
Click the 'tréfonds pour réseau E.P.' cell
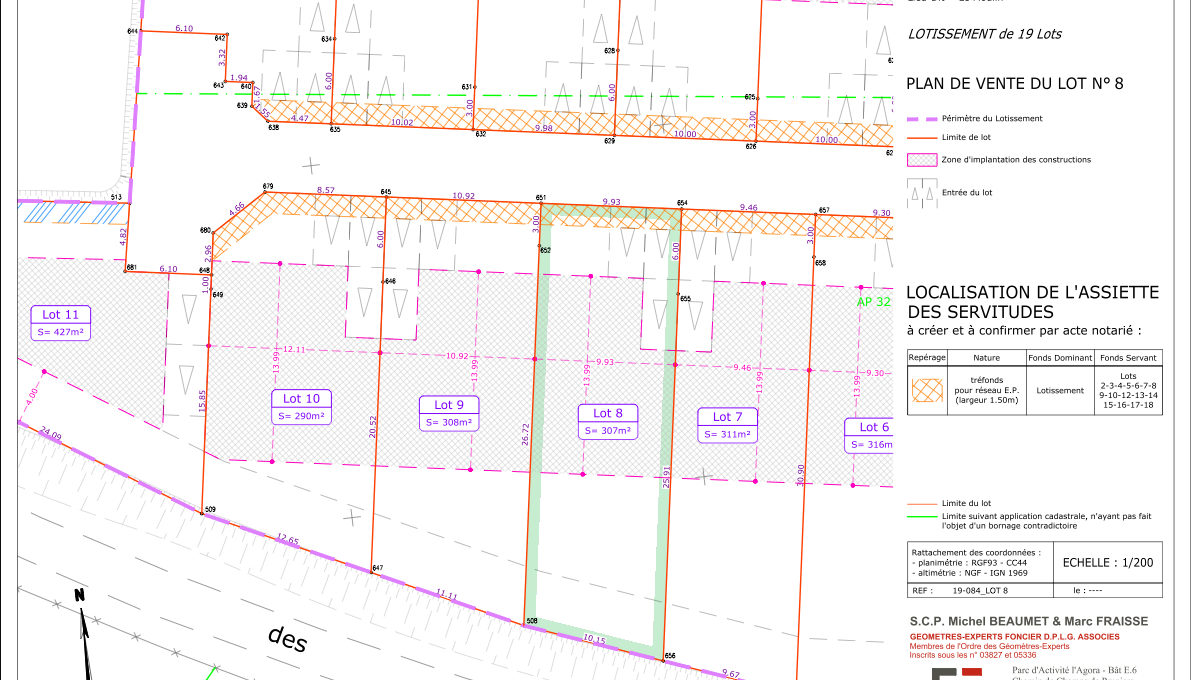click(x=987, y=390)
